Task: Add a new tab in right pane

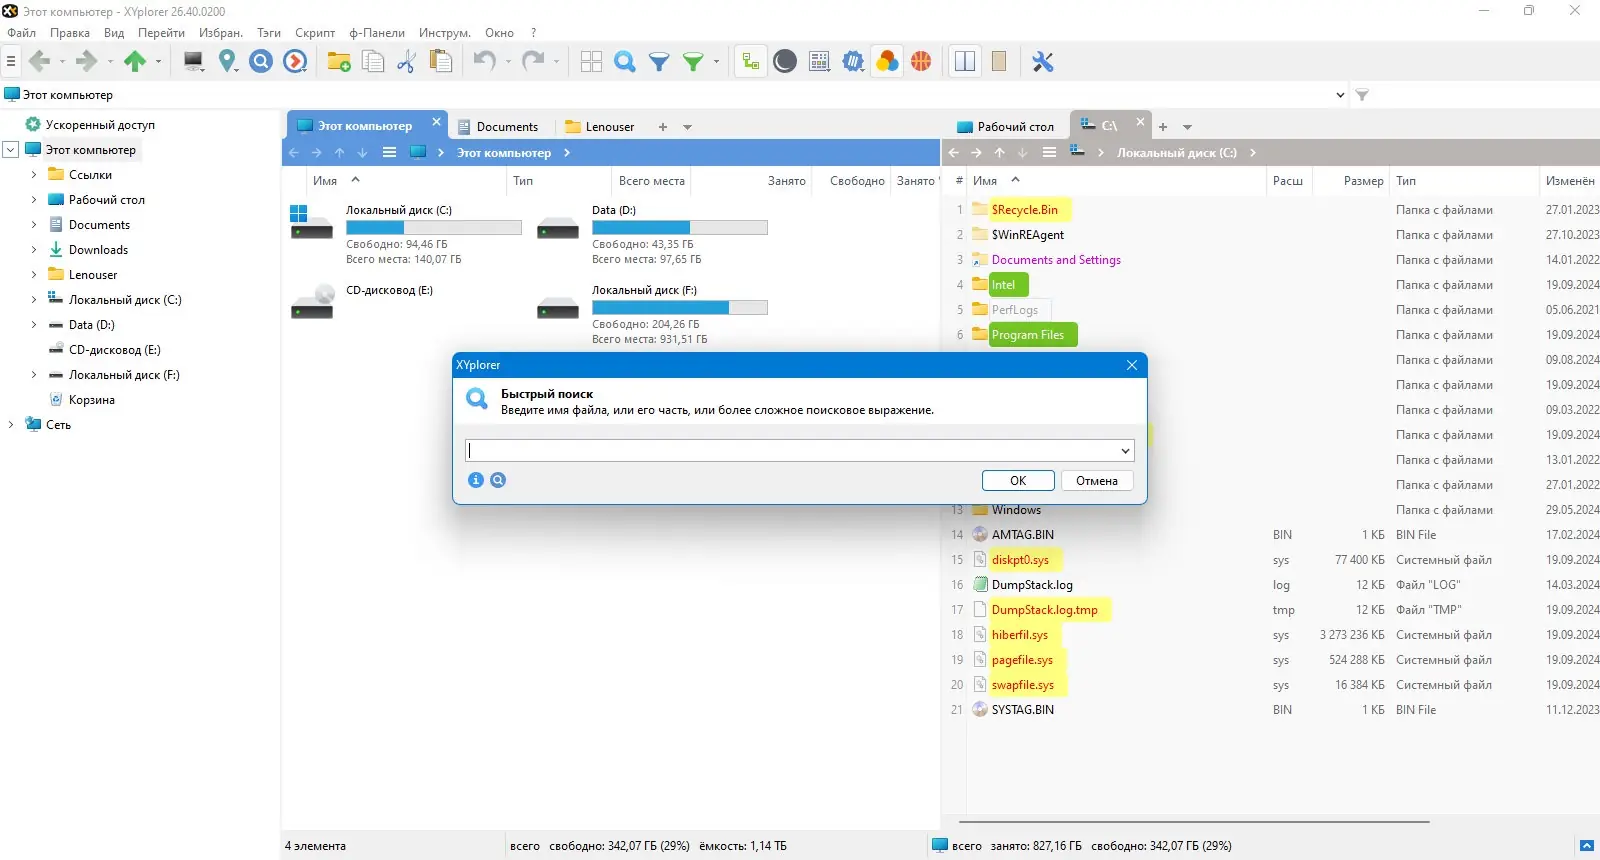Action: tap(1163, 127)
